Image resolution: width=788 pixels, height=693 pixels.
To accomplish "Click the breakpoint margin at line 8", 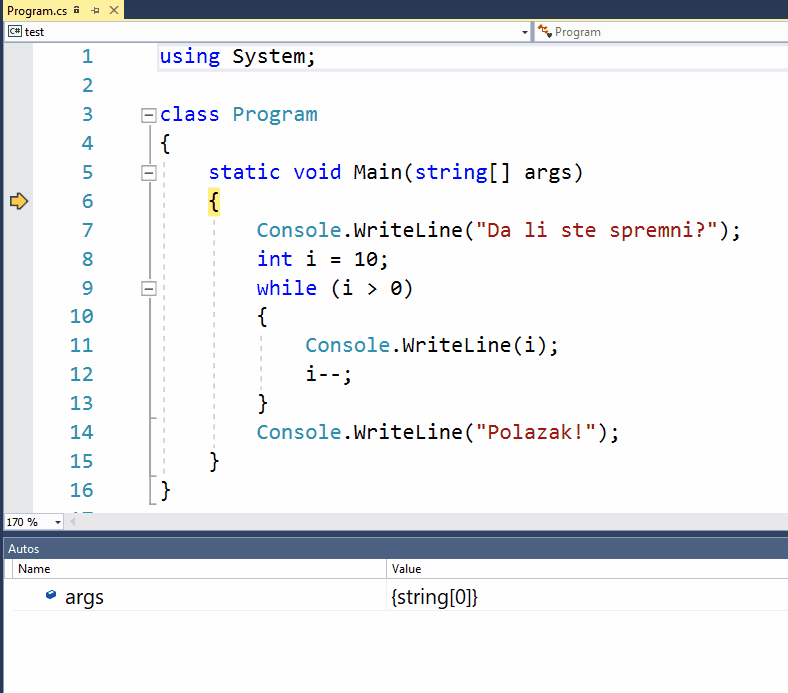I will pos(18,260).
